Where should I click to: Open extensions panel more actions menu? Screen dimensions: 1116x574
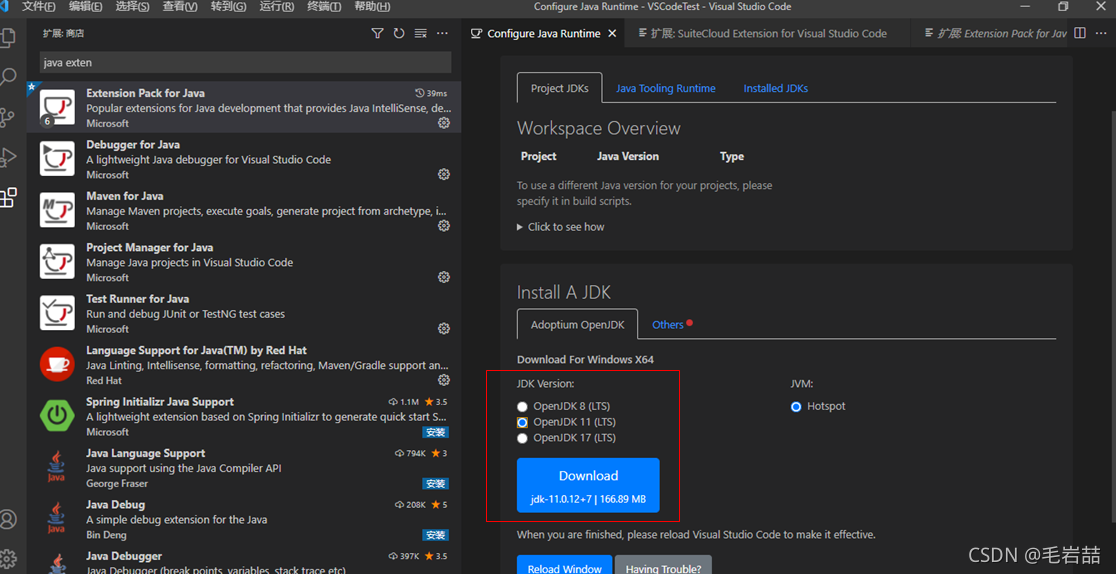tap(442, 33)
